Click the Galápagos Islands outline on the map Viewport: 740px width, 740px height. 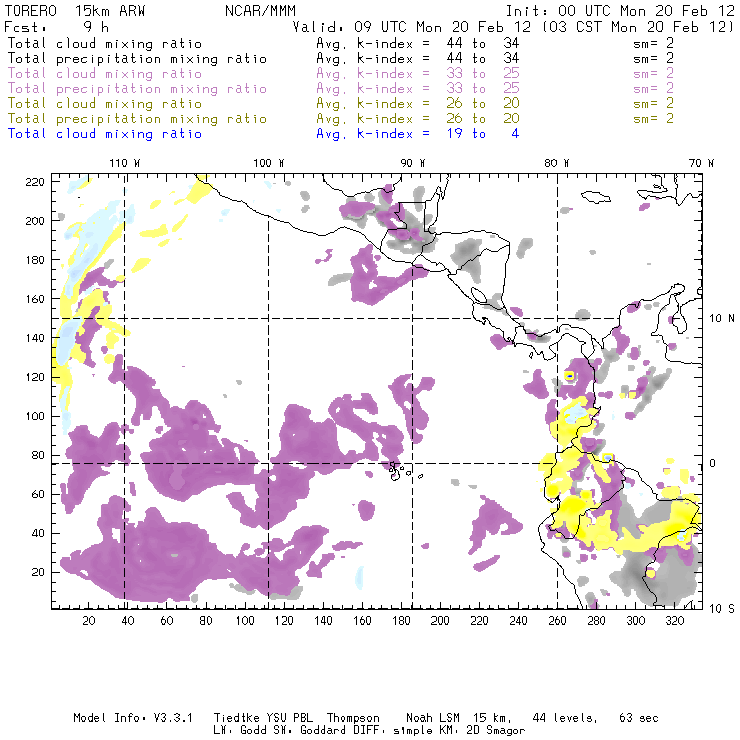point(398,466)
